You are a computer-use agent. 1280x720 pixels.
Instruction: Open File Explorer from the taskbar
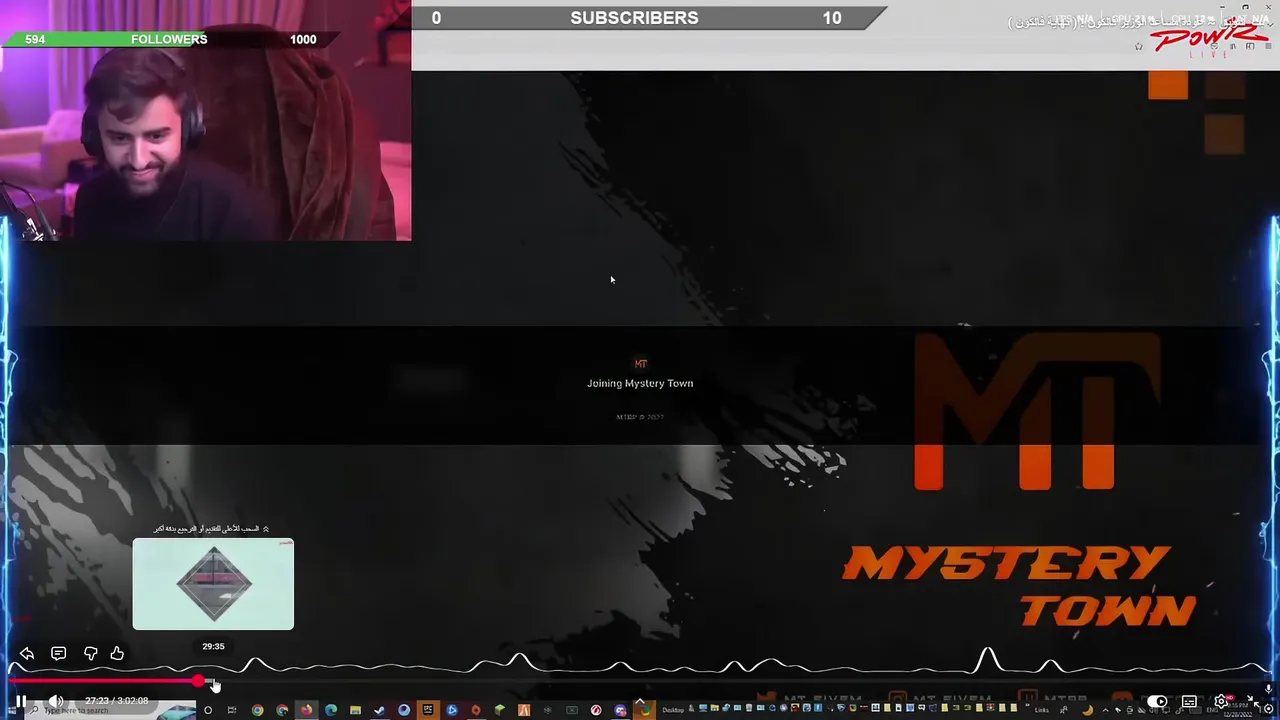tap(355, 710)
